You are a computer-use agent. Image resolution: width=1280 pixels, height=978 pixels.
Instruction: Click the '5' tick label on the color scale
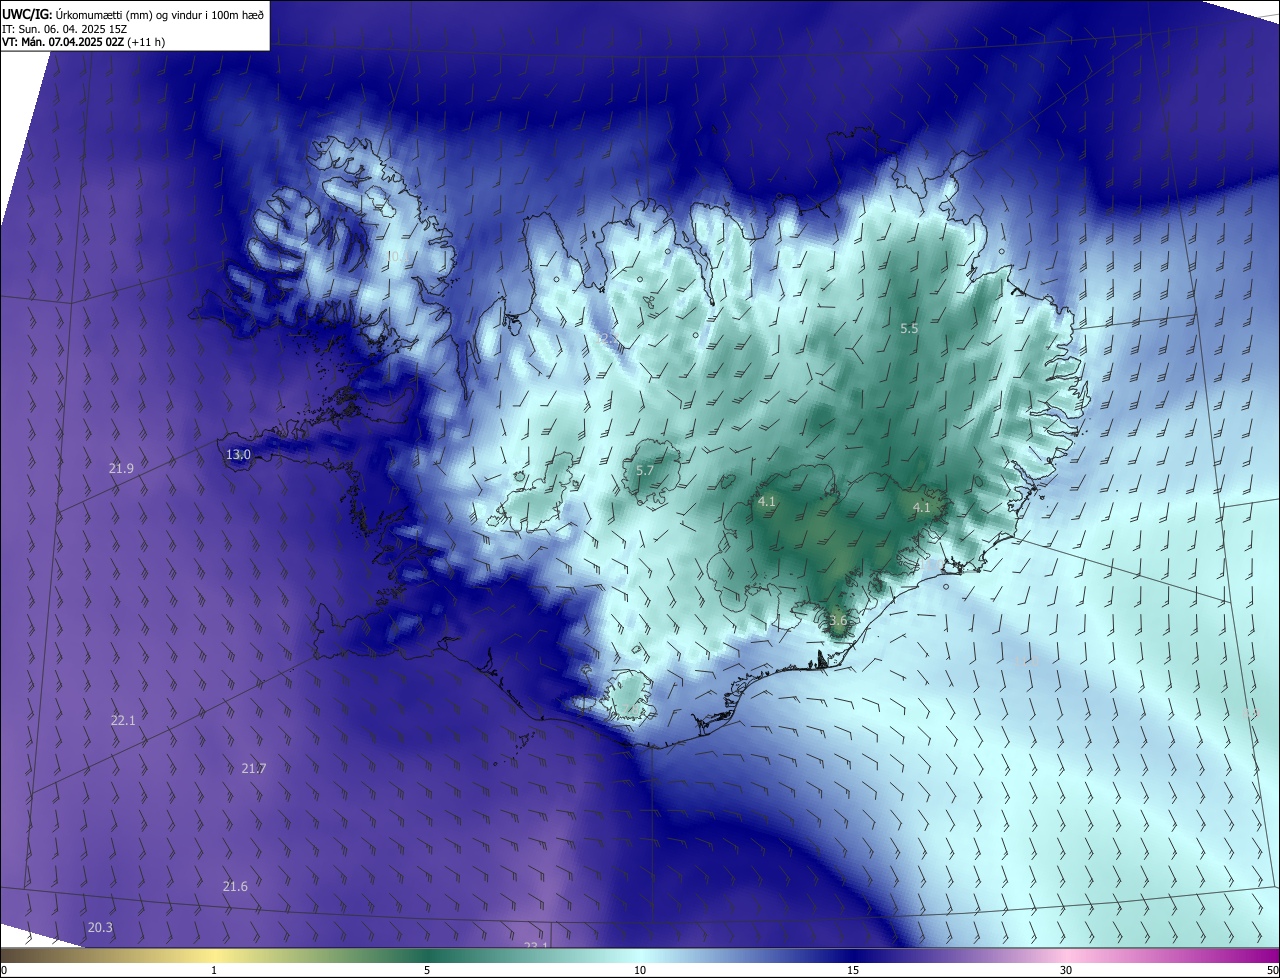click(427, 970)
